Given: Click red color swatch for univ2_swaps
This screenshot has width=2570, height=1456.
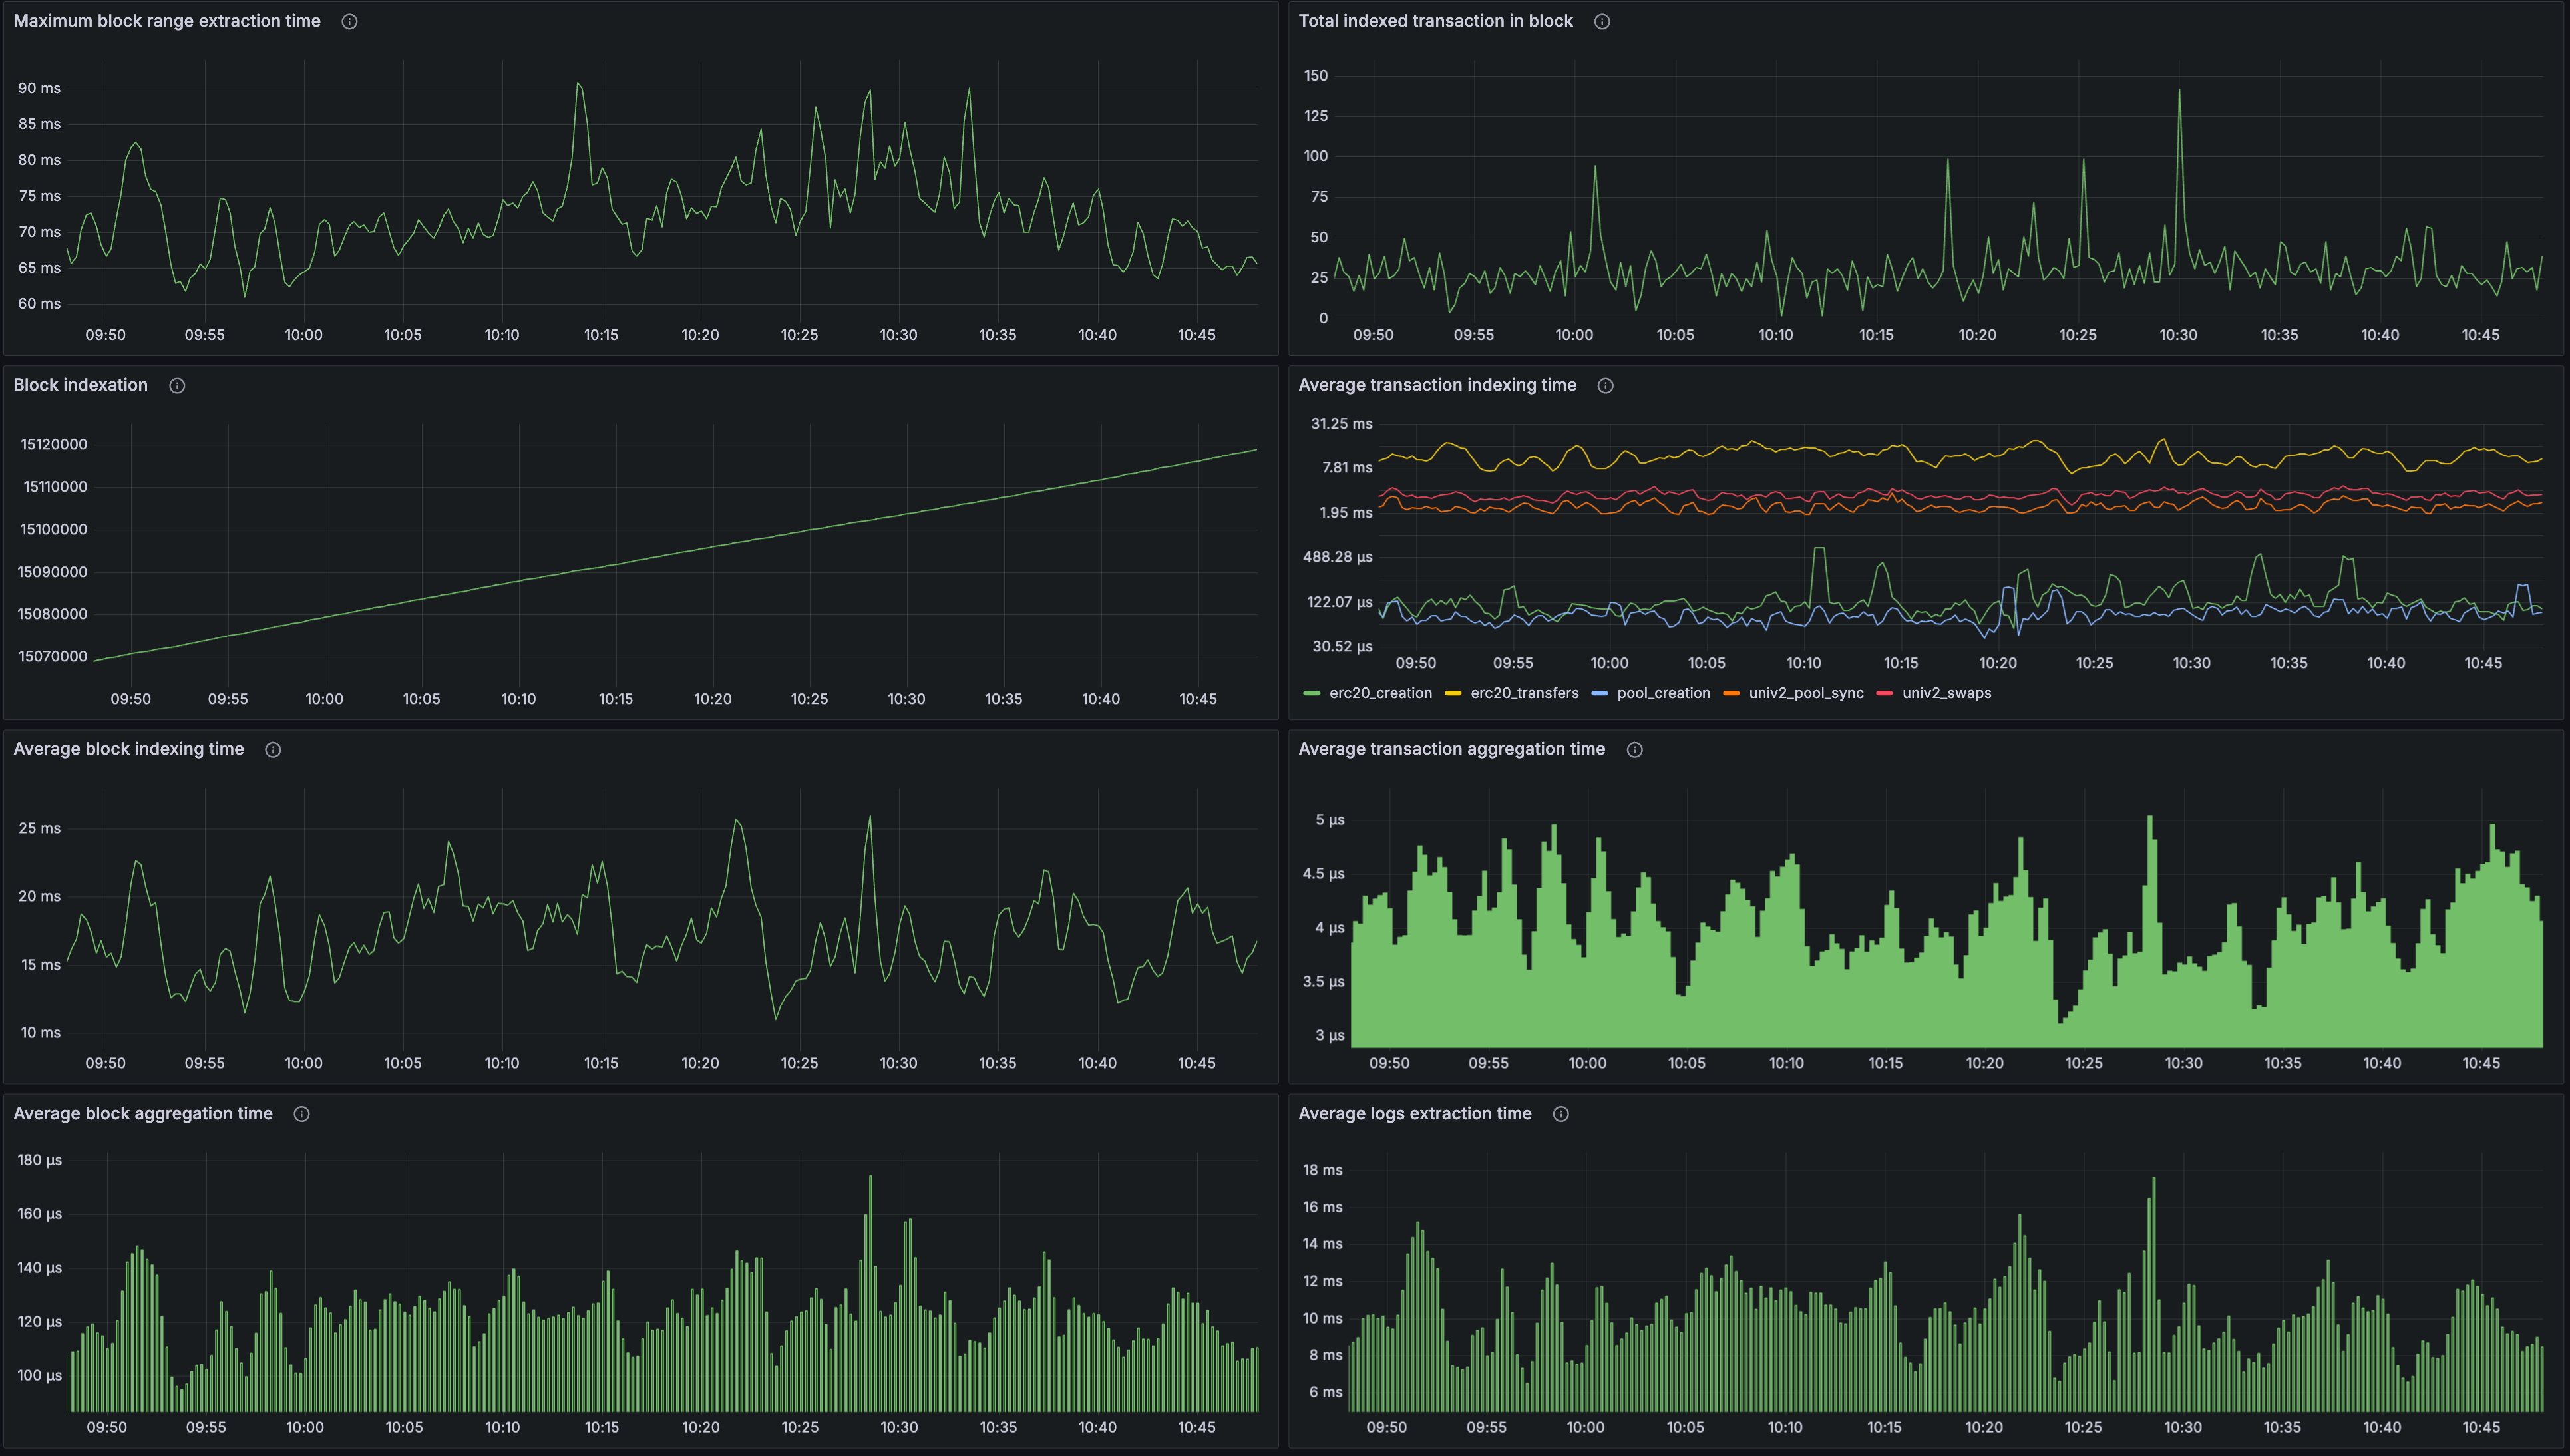Looking at the screenshot, I should 1885,693.
